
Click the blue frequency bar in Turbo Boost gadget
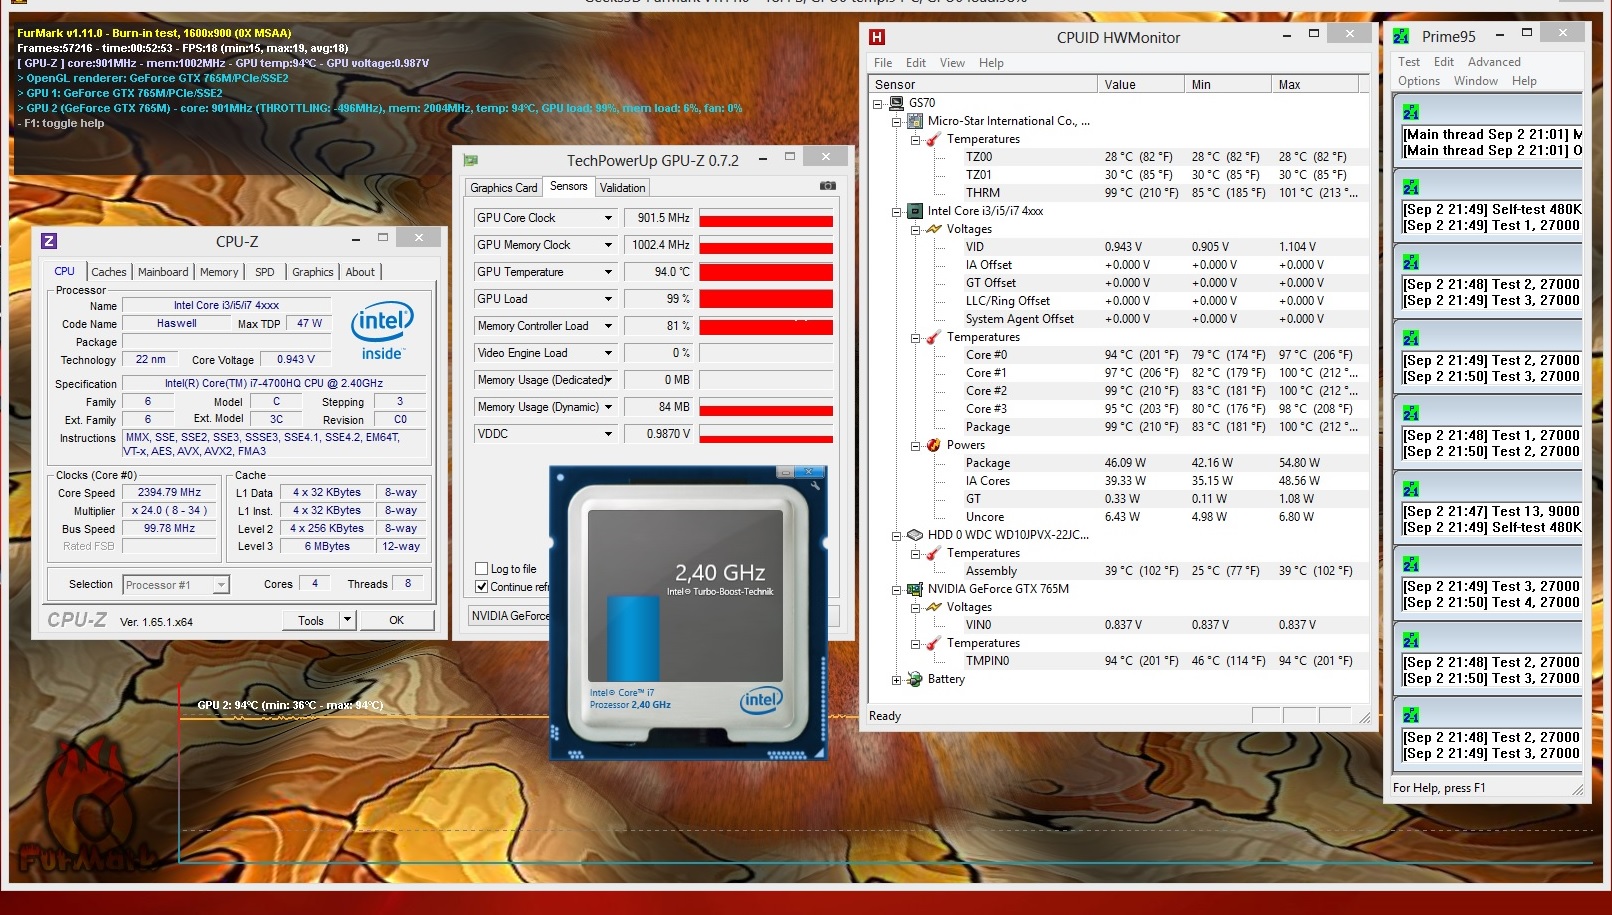tap(633, 637)
